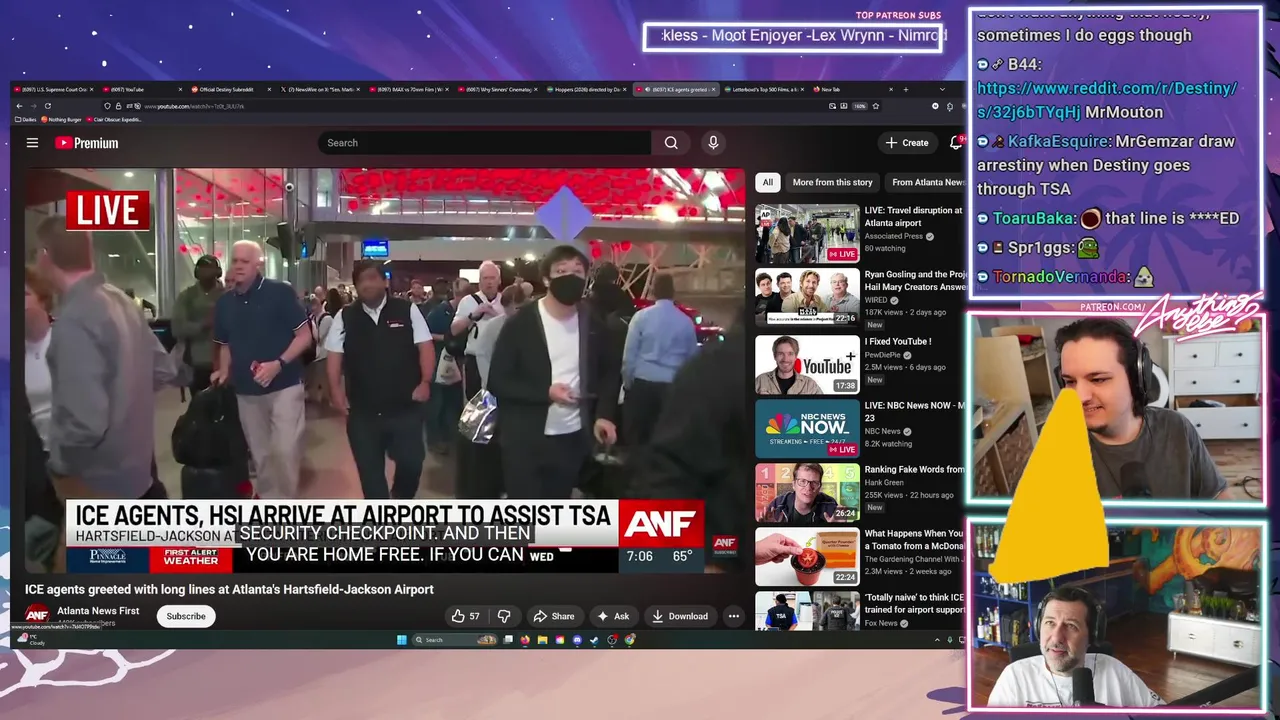Switch to IMAX vs 70mm Film tab

coord(408,89)
